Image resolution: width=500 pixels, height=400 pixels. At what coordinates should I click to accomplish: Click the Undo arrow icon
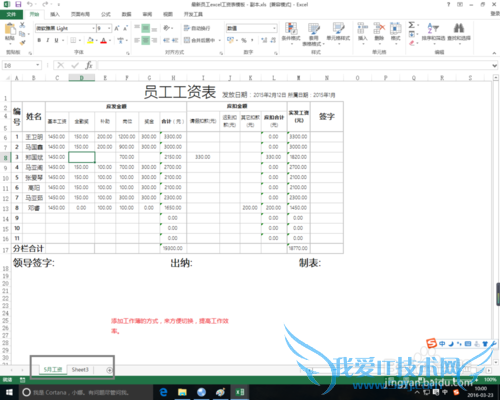click(x=30, y=4)
